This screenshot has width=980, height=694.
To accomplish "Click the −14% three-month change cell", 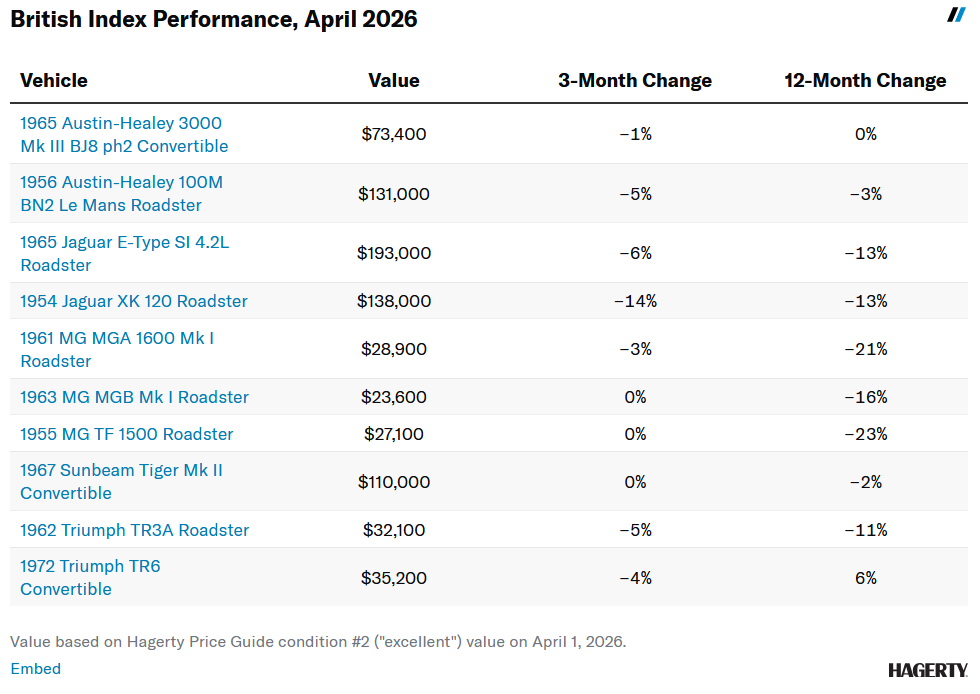I will tap(635, 301).
